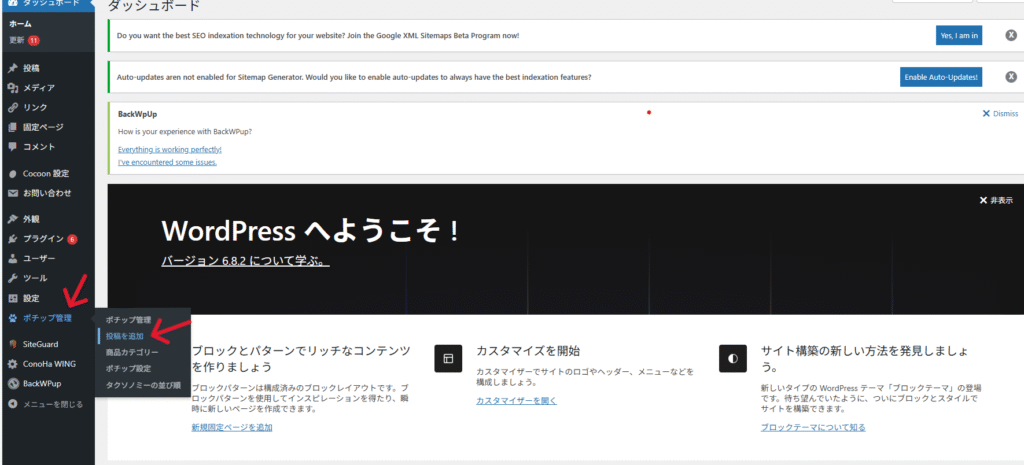Screen dimensions: 1024x465
Task: Open the 固定ページ sidebar menu label
Action: click(44, 127)
